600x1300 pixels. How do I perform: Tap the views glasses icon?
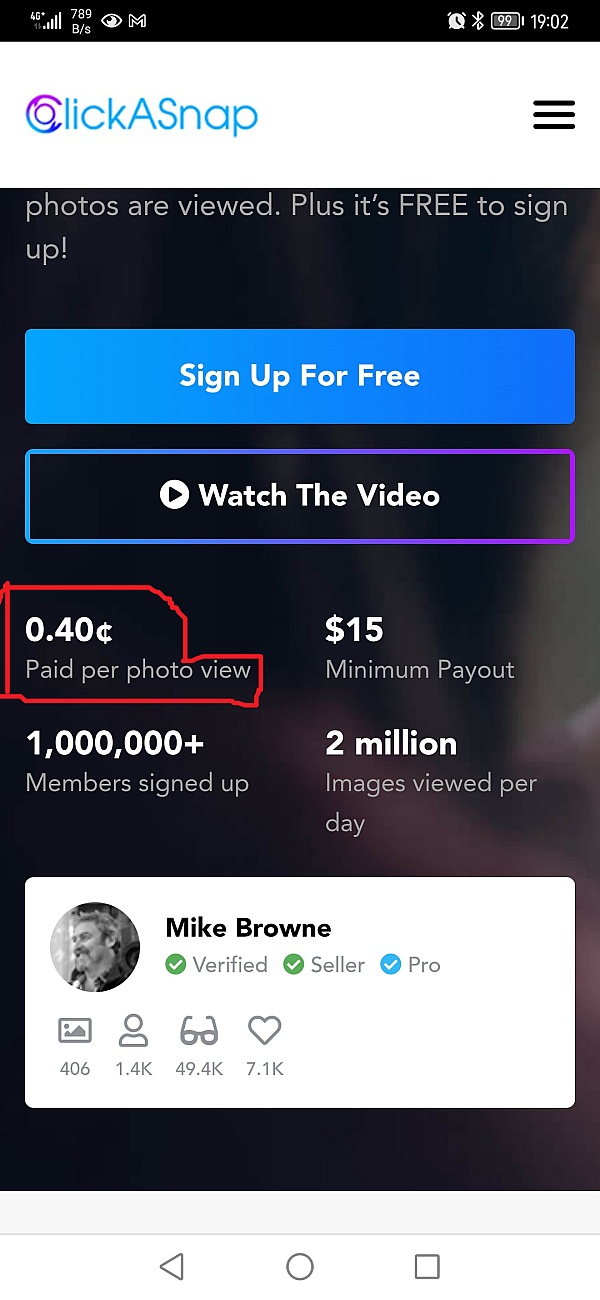point(198,1030)
